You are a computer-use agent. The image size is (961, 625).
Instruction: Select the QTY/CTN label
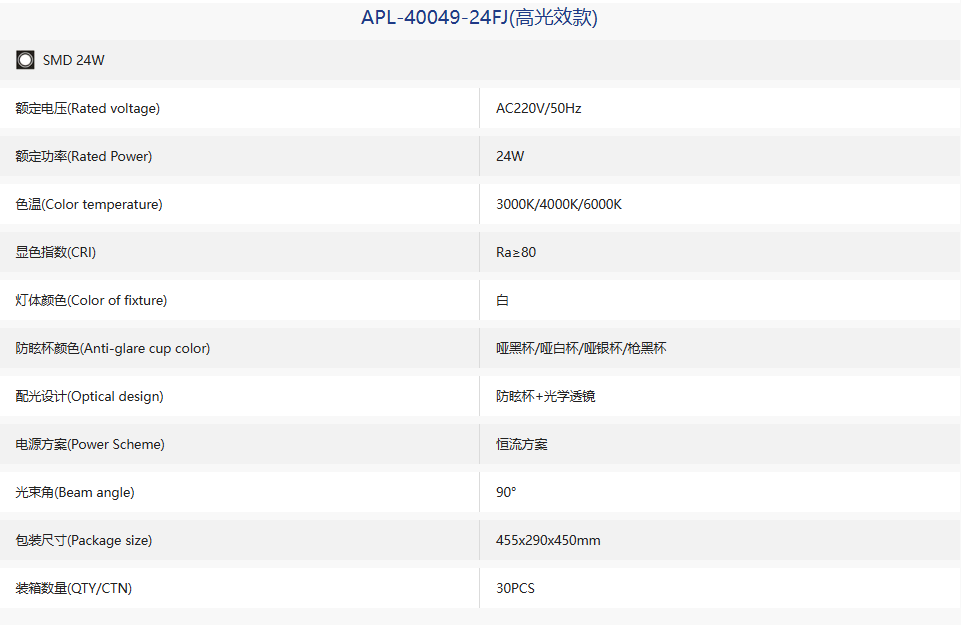(x=74, y=588)
